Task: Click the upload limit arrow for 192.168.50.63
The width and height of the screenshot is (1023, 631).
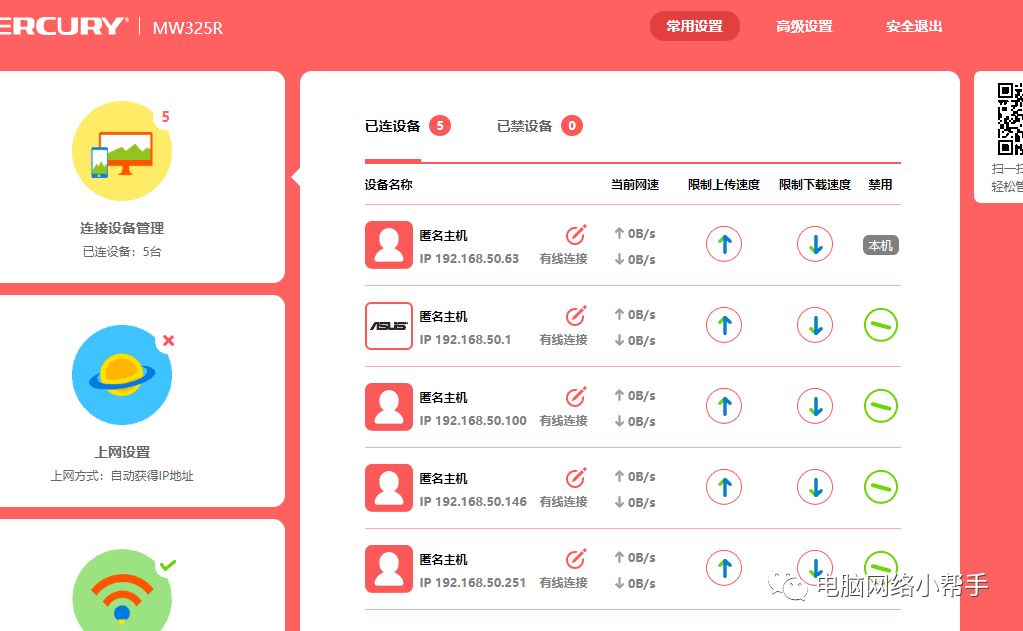Action: (x=723, y=244)
